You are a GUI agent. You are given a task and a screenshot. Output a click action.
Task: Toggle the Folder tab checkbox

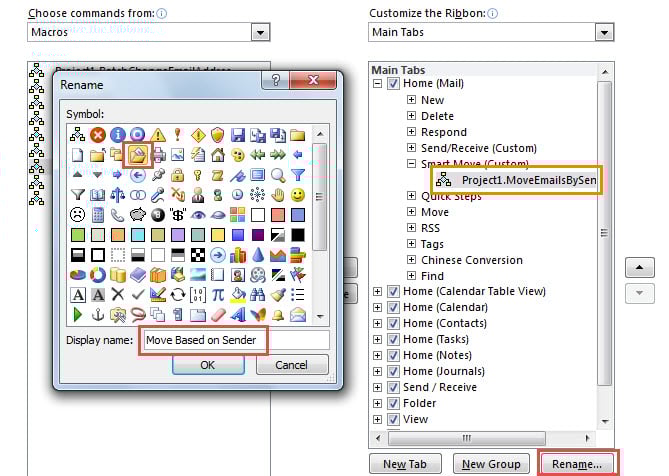393,403
